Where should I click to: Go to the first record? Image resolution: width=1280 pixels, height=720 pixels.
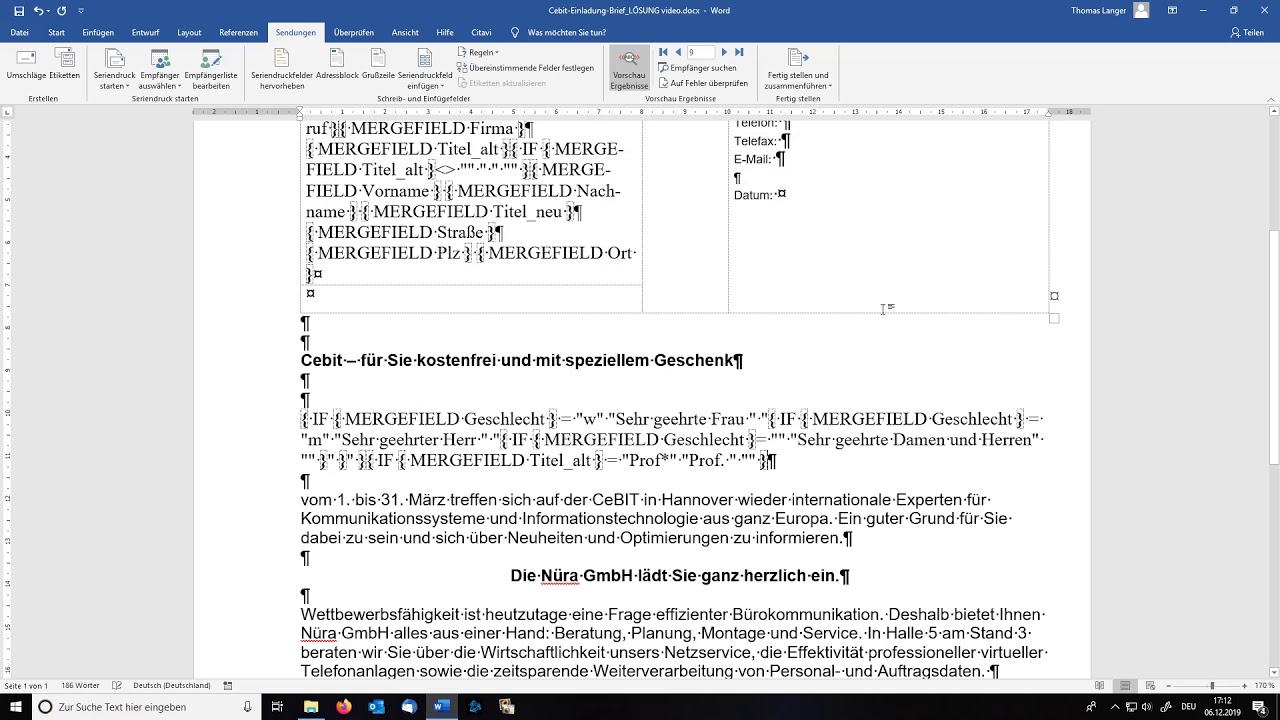coord(663,52)
